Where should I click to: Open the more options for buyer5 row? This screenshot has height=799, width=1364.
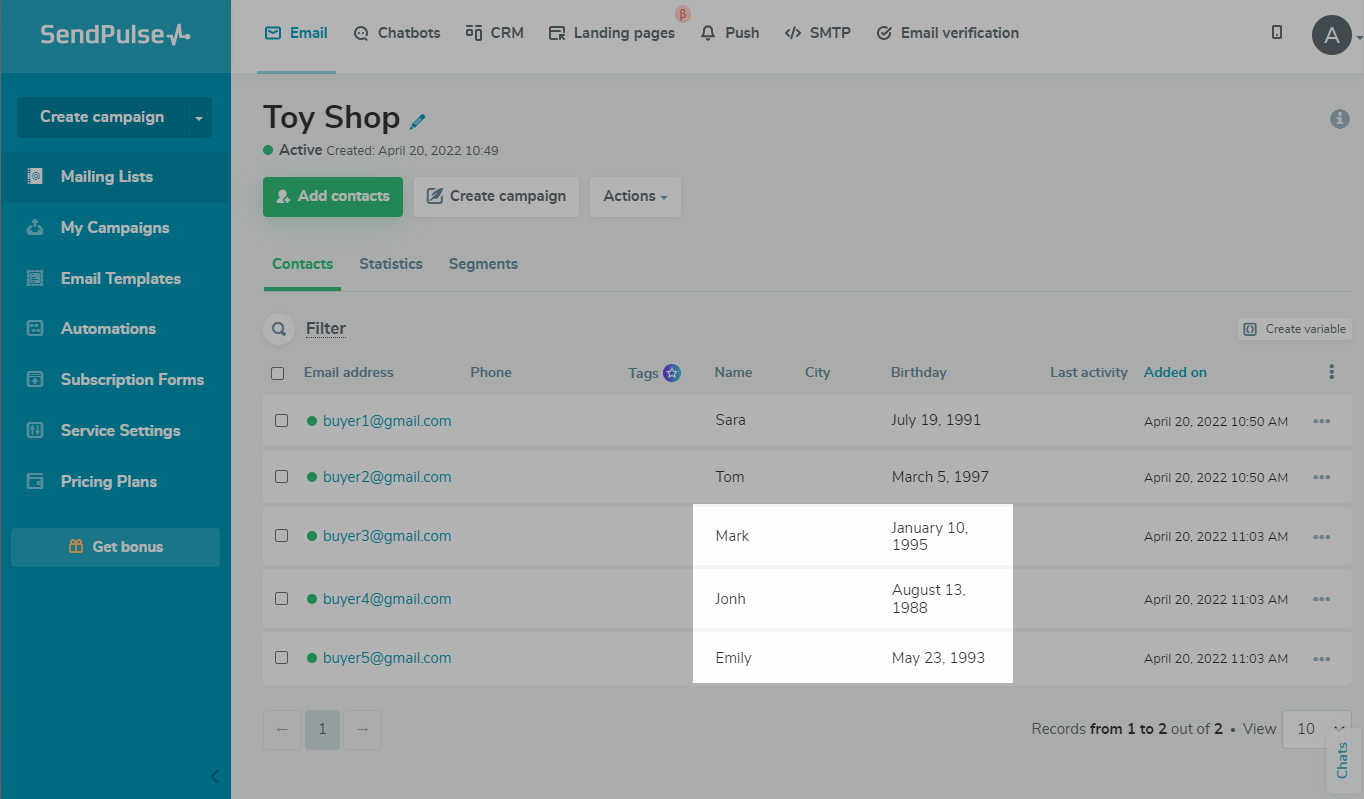point(1322,659)
